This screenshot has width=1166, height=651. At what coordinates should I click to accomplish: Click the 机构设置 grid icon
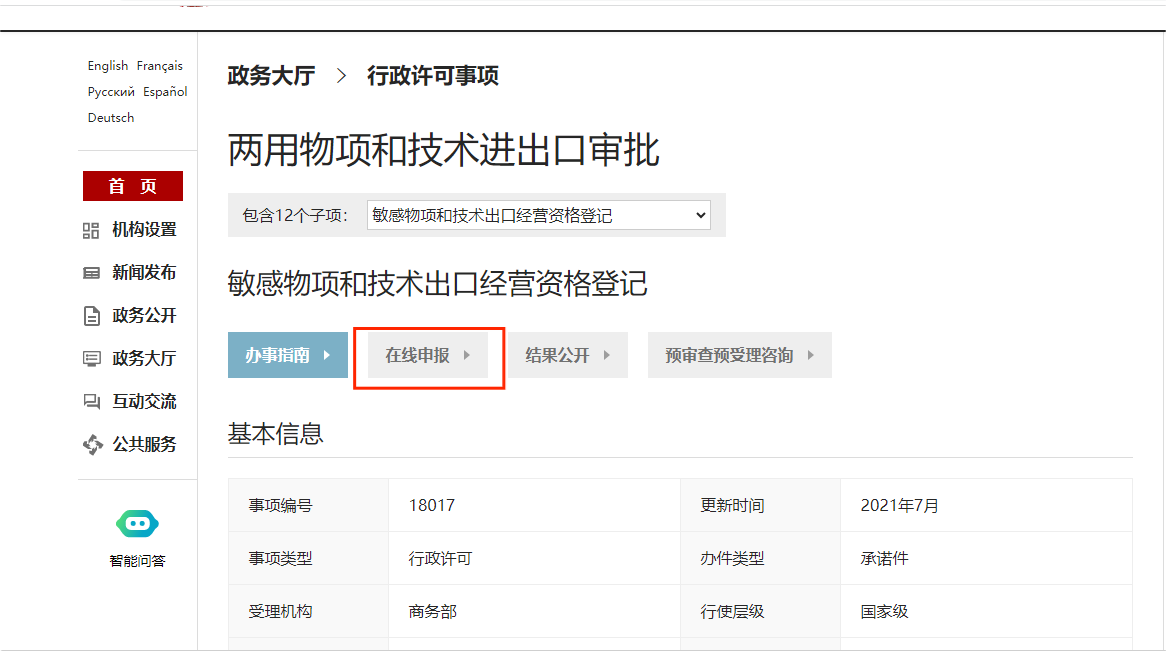pos(91,230)
